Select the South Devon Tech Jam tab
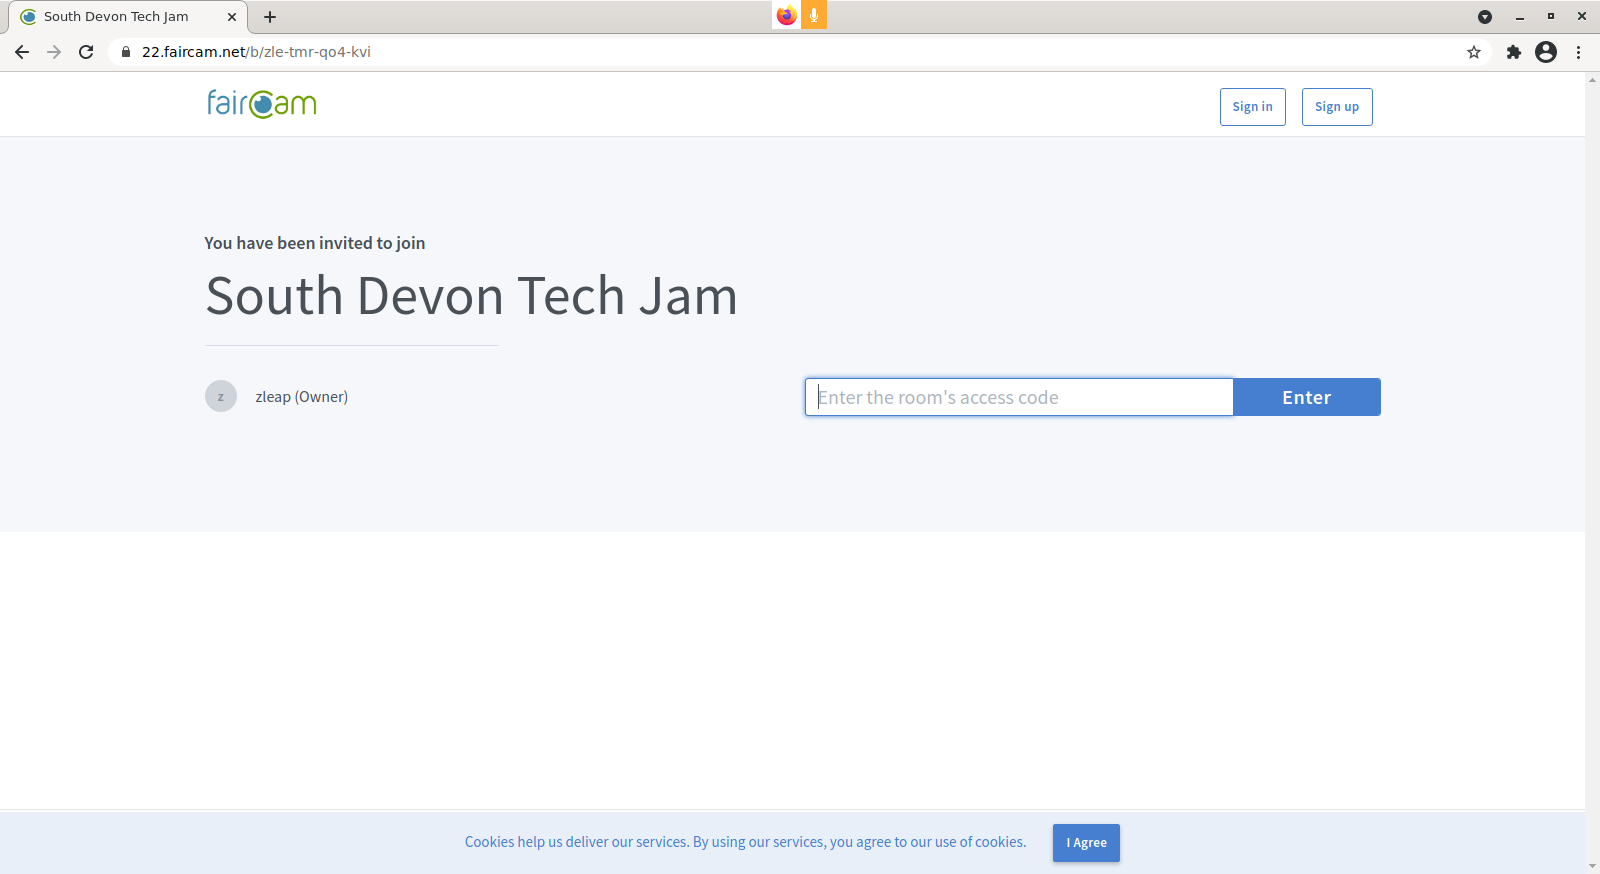 128,17
